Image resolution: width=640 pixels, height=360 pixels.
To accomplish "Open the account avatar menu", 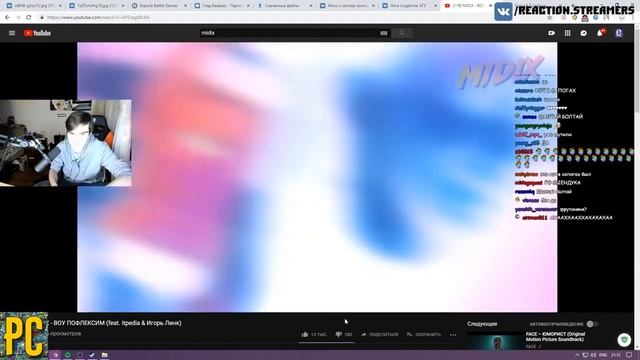I will (x=619, y=33).
